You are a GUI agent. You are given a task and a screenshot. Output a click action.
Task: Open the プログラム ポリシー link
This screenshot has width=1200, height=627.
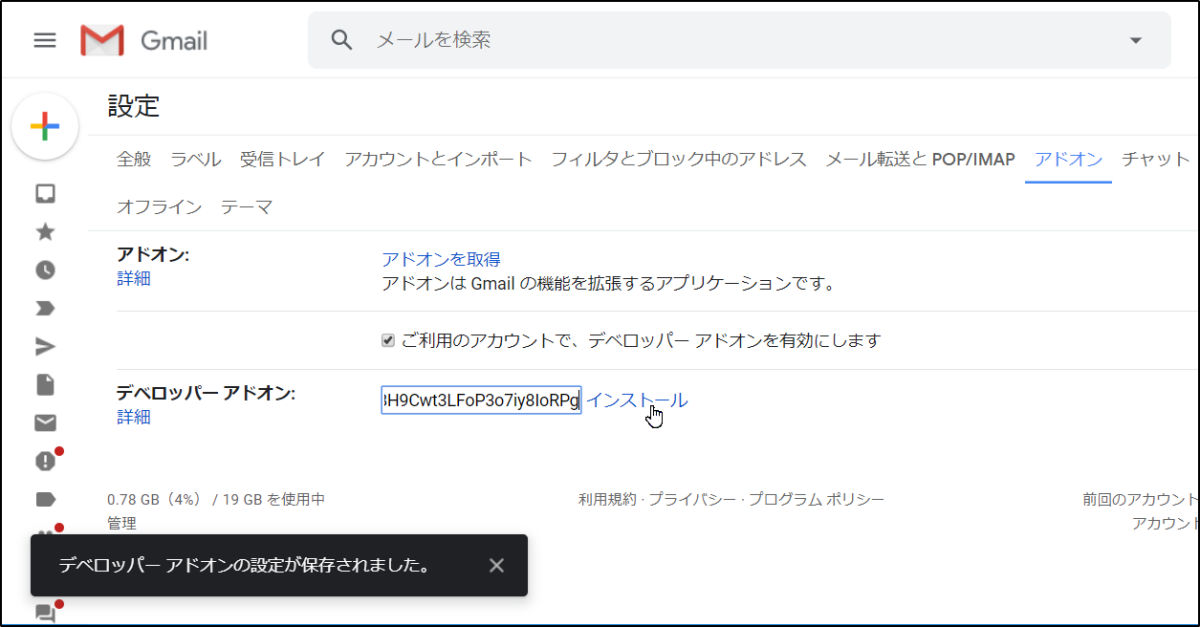pos(817,499)
